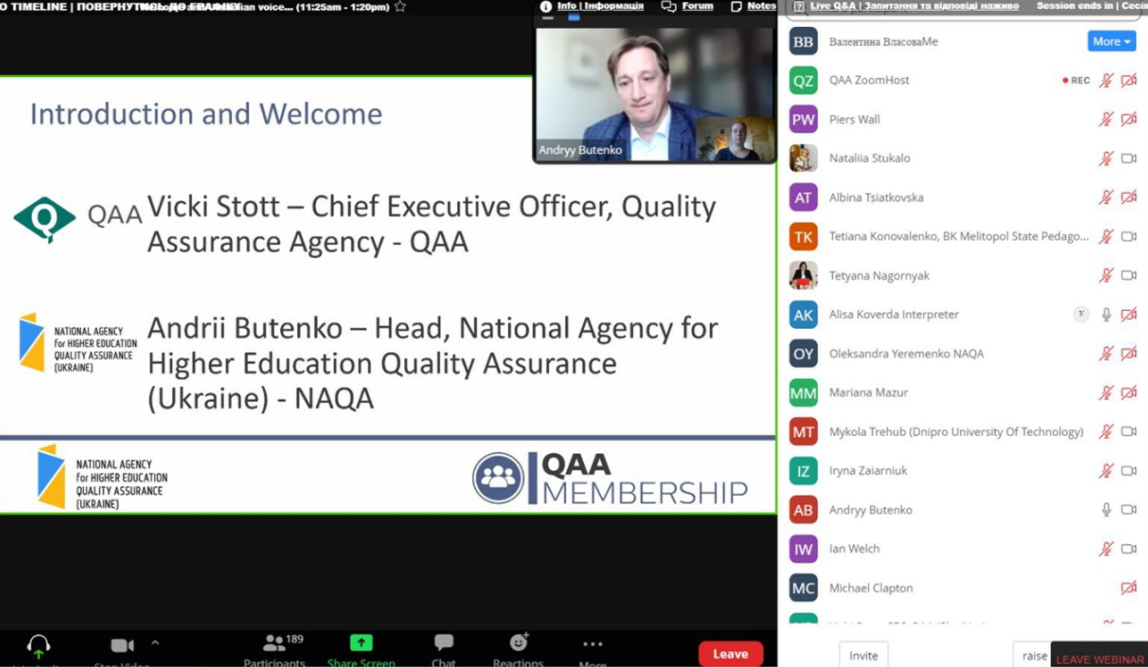Click the muted mic icon for Mykola Trehub
This screenshot has width=1148, height=667.
point(1106,432)
